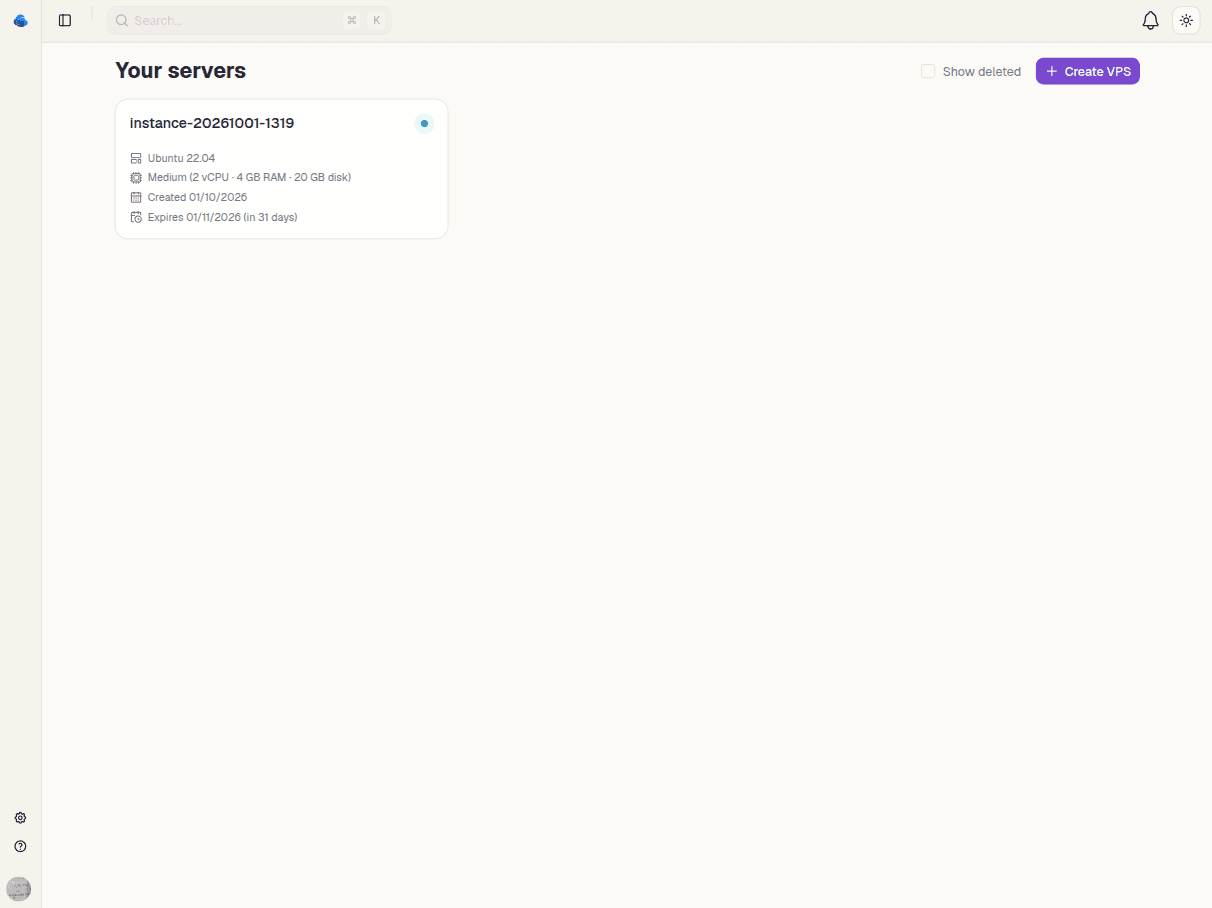Click the search magnifier icon
Screen dimensions: 1212x908
click(x=122, y=20)
